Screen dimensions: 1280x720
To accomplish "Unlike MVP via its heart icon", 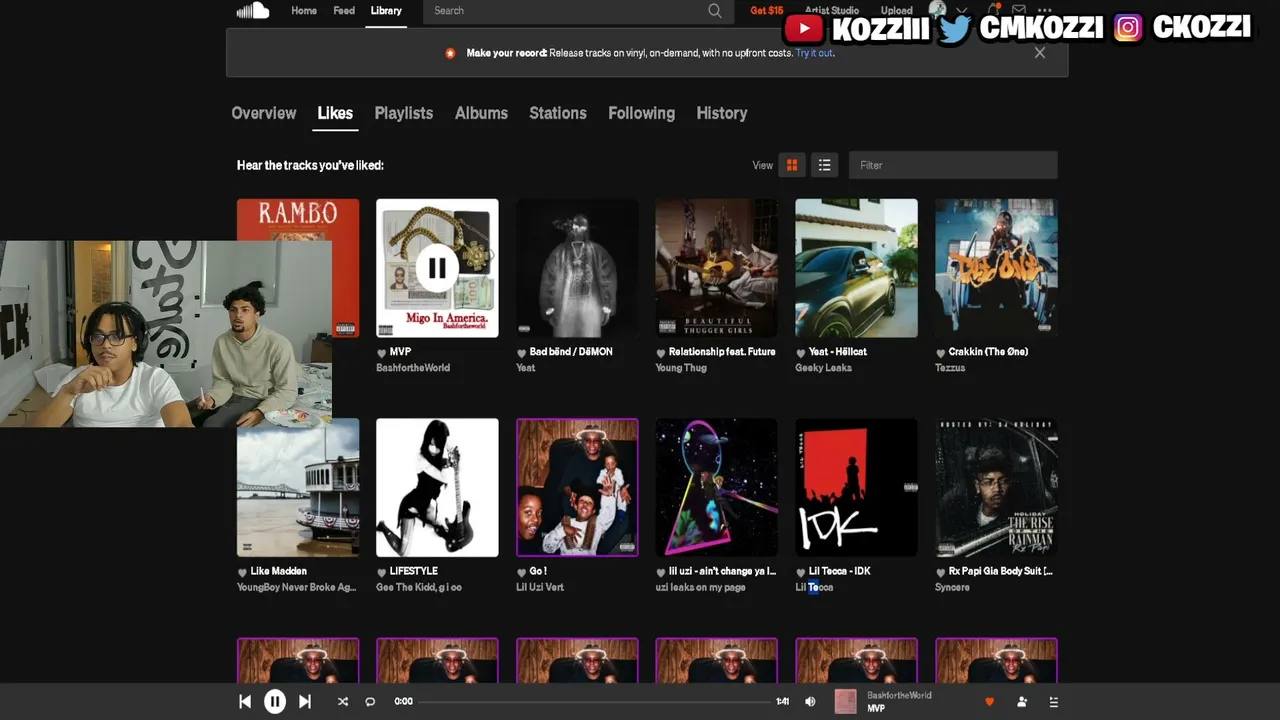I will point(381,353).
